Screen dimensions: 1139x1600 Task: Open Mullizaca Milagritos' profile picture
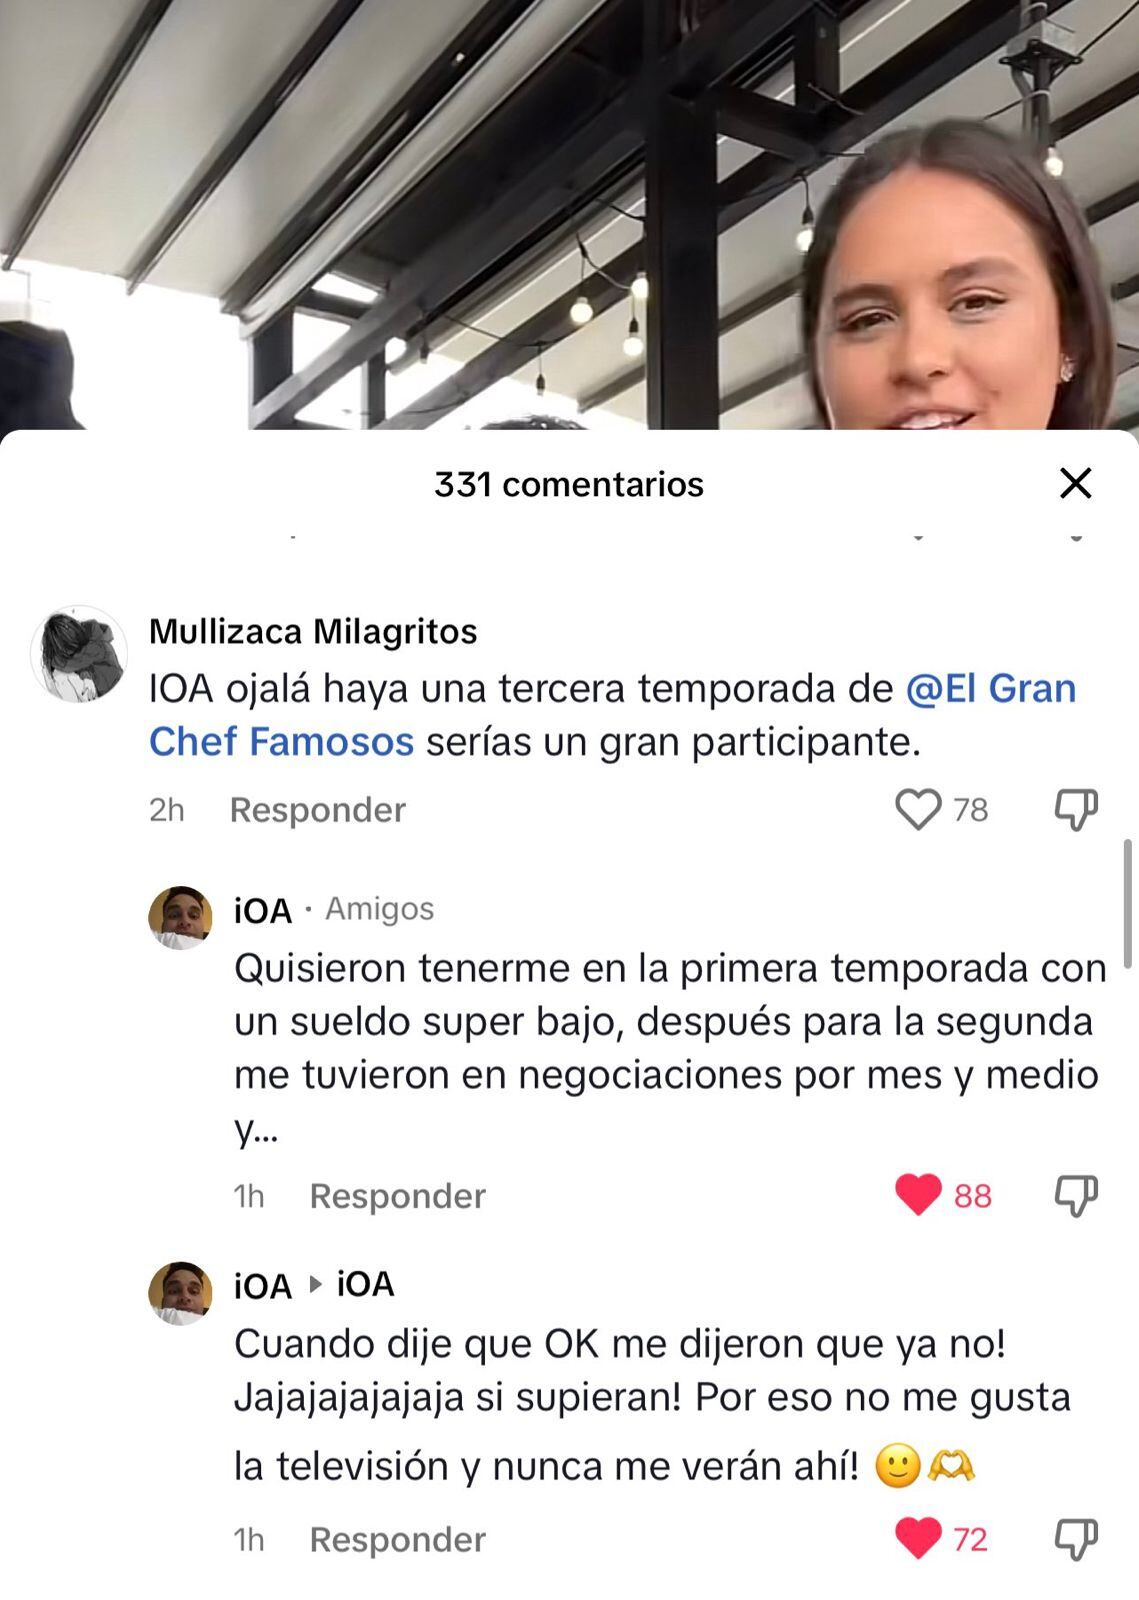pos(79,654)
